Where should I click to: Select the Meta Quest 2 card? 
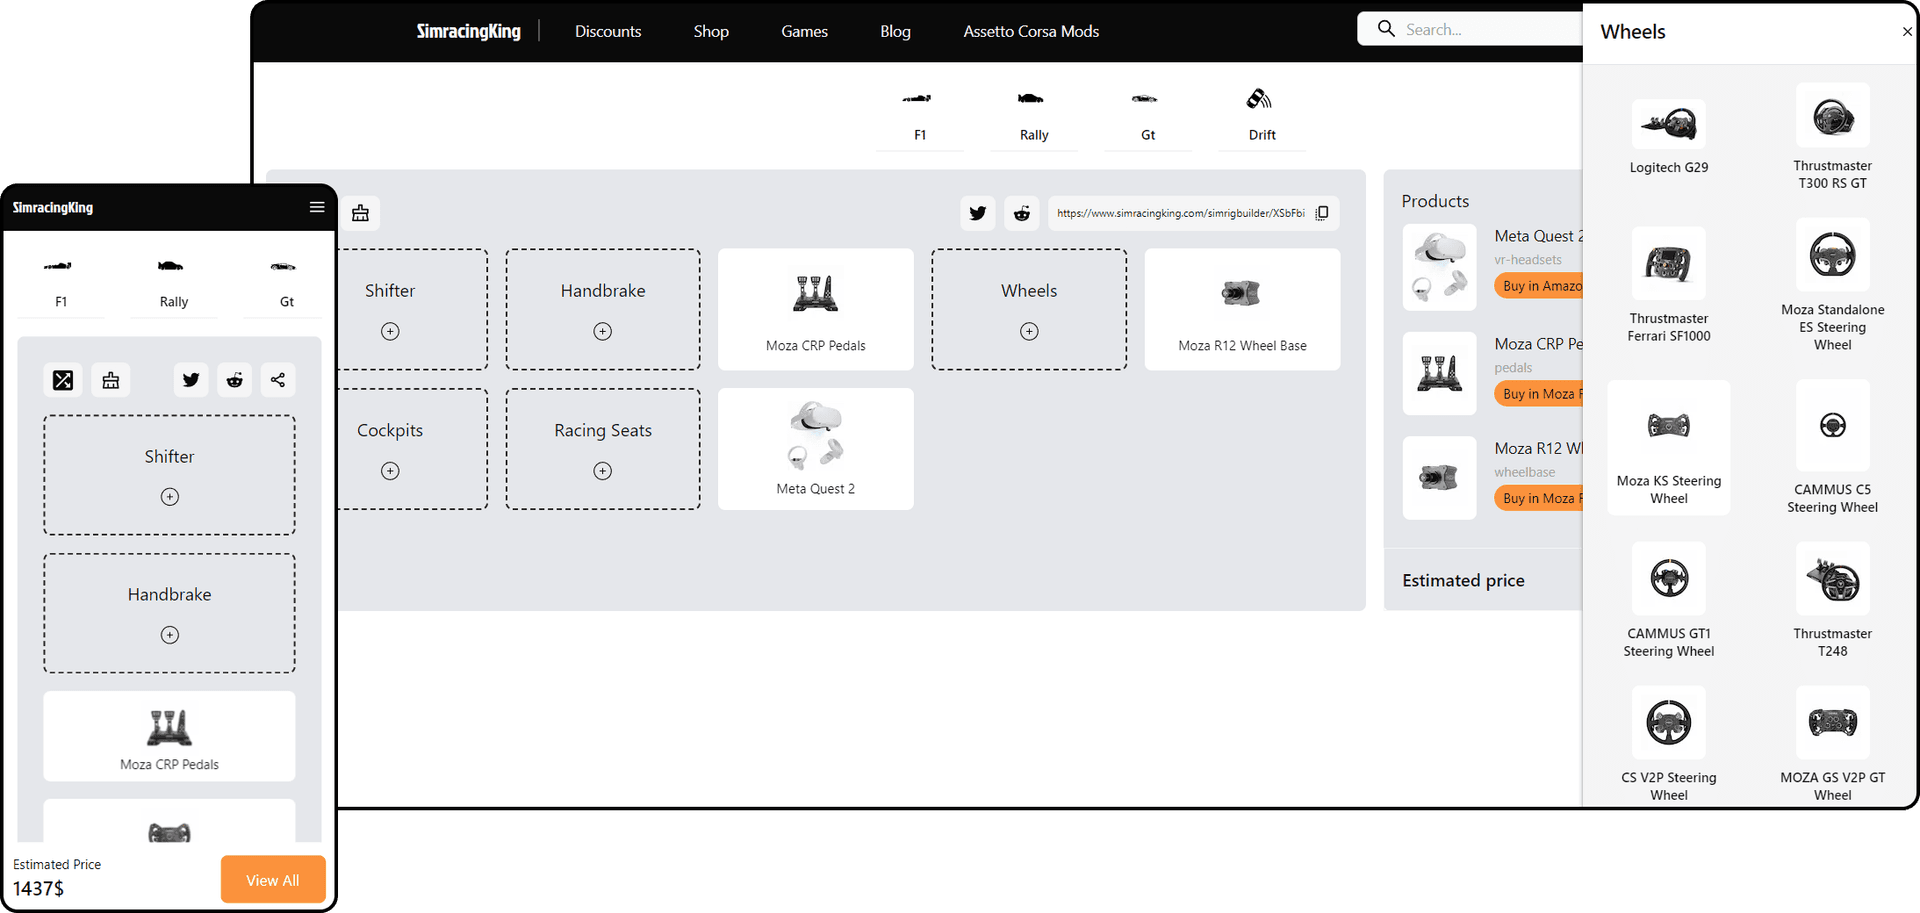tap(816, 449)
